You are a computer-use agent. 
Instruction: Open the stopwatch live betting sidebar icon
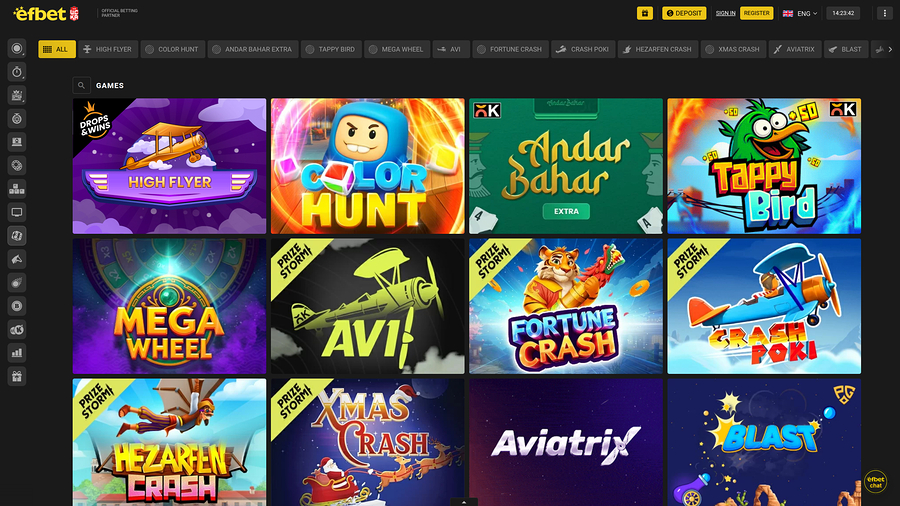click(17, 72)
